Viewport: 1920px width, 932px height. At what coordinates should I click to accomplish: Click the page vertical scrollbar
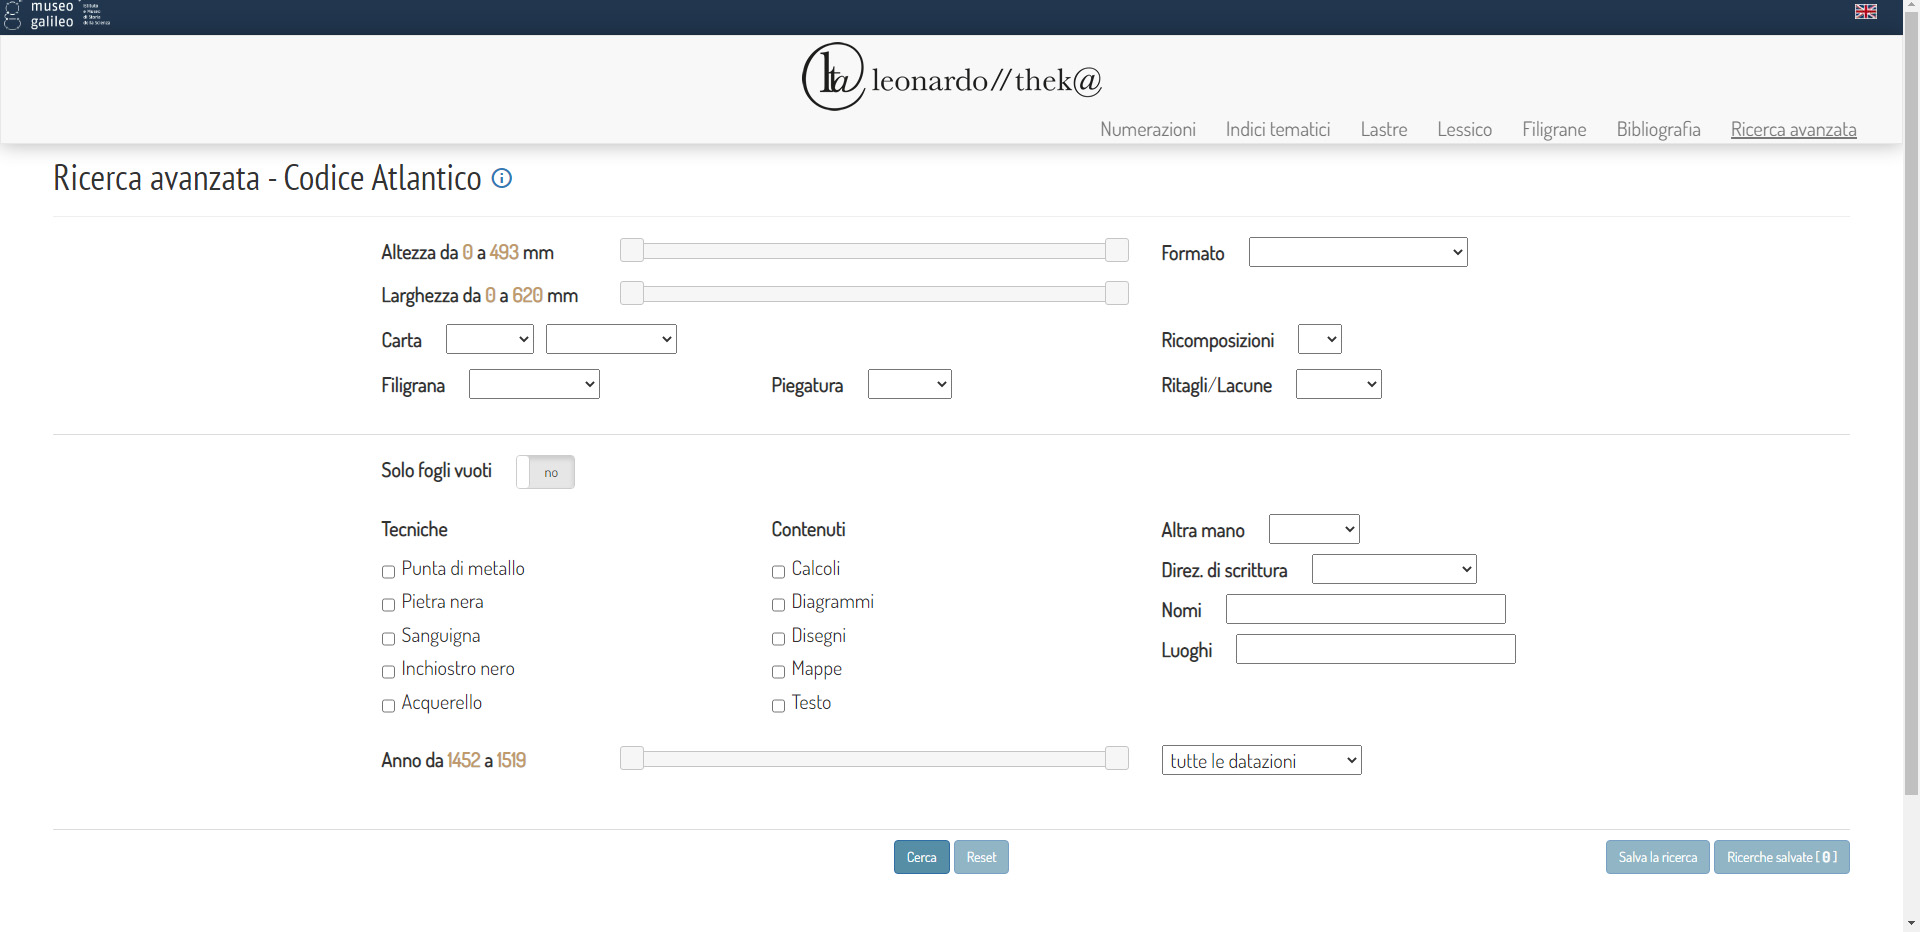point(1911,405)
